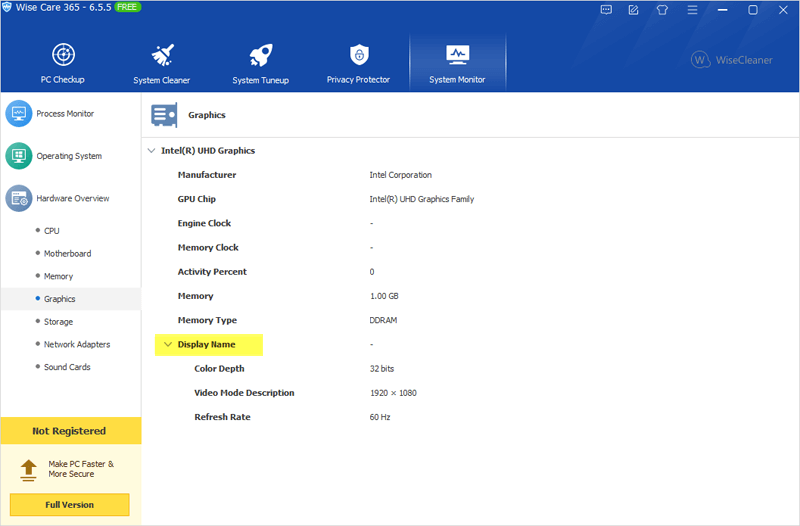Screen dimensions: 800x526
Task: Select the System Monitor icon
Action: [458, 55]
